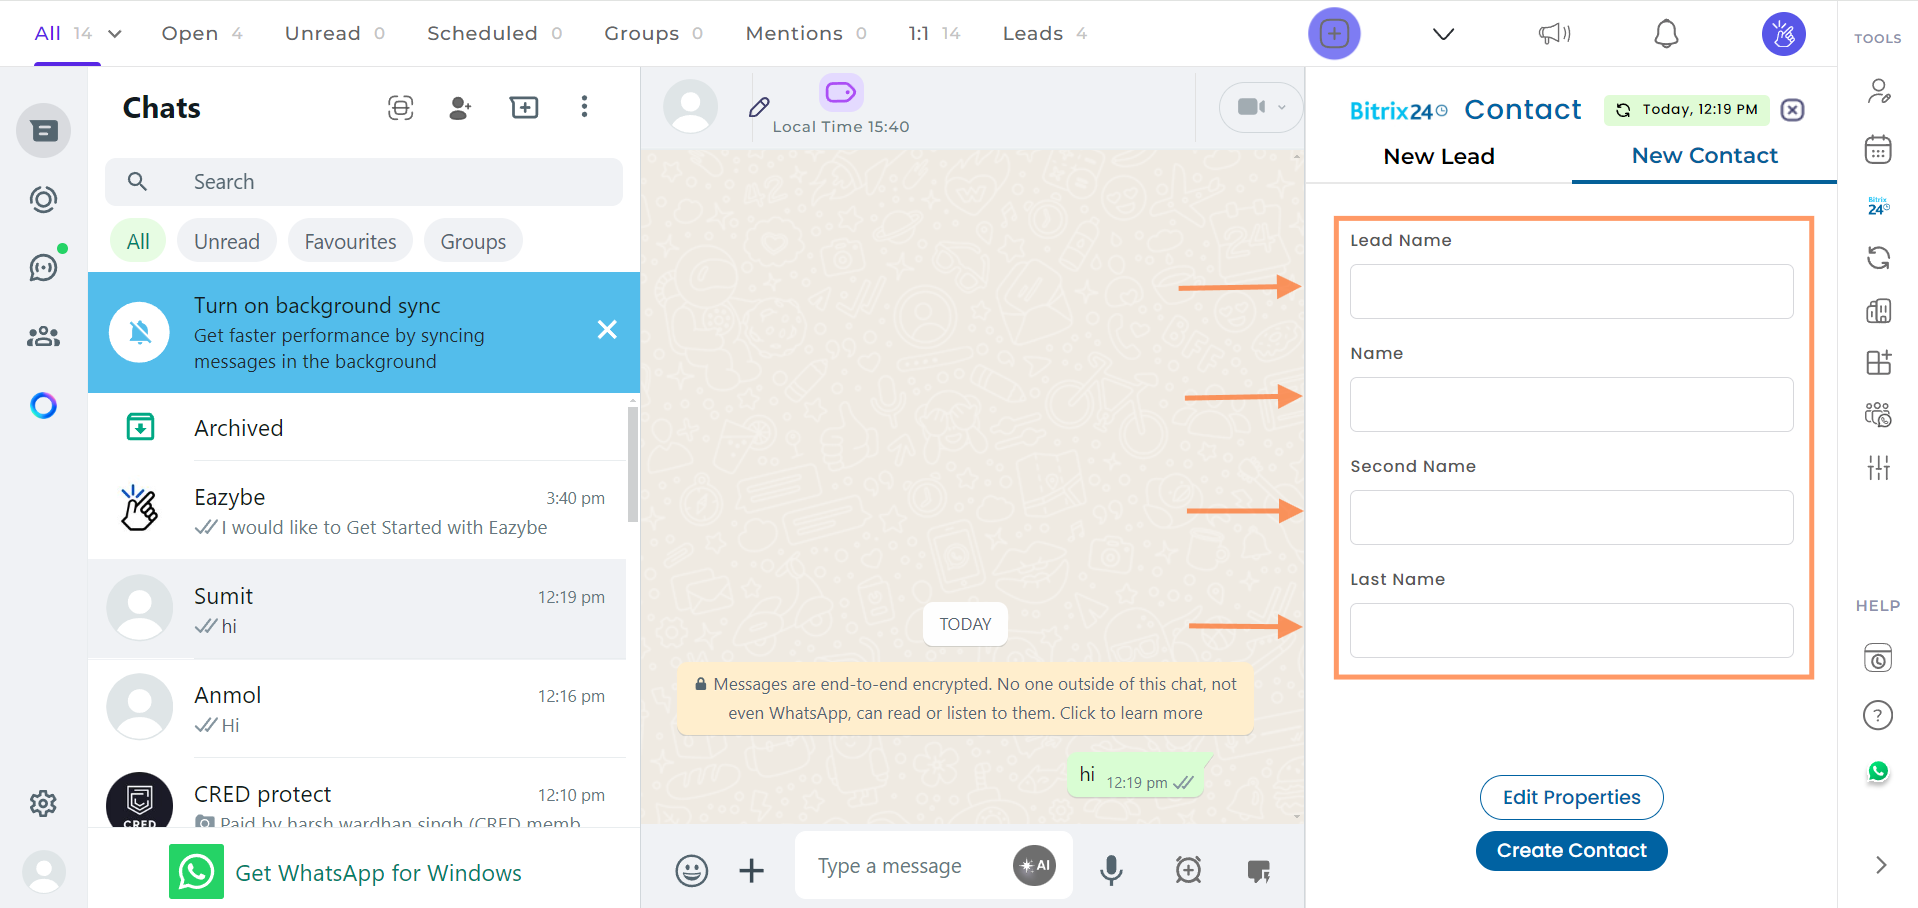Open the analytics chart tool icon
The height and width of the screenshot is (908, 1918).
(1878, 311)
